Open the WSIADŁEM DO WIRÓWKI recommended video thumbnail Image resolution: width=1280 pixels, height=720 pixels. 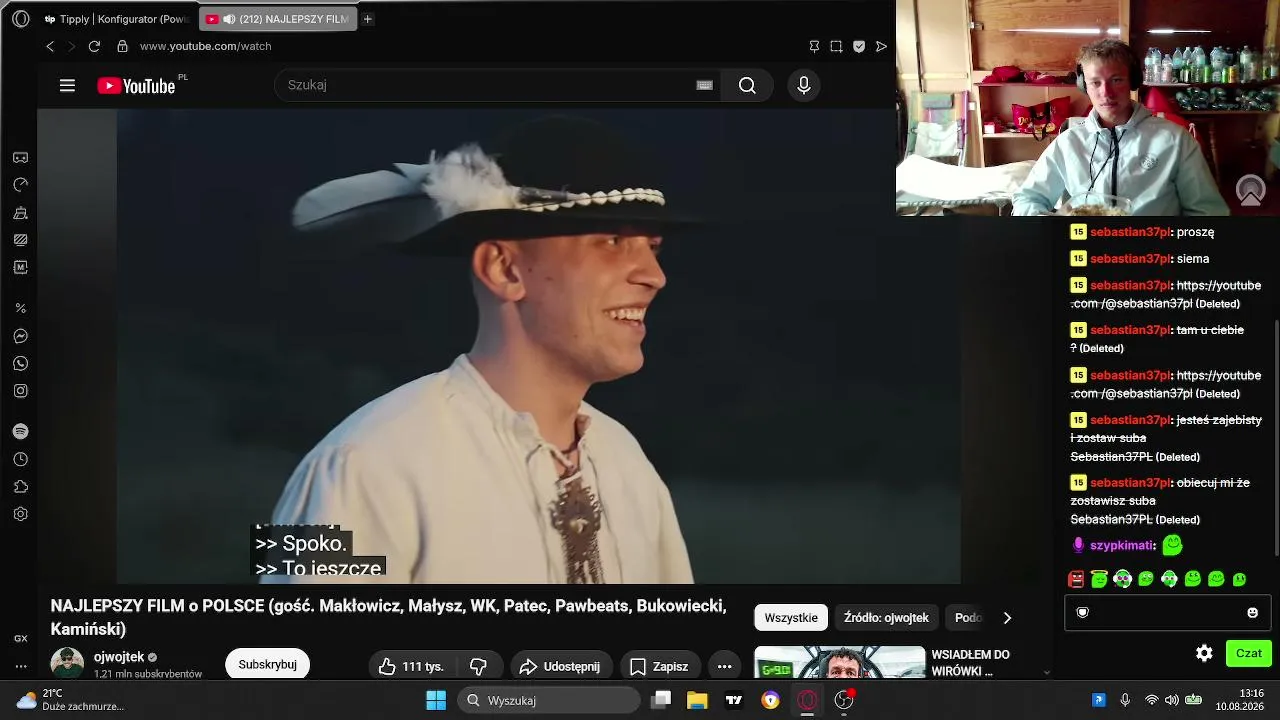click(x=840, y=663)
